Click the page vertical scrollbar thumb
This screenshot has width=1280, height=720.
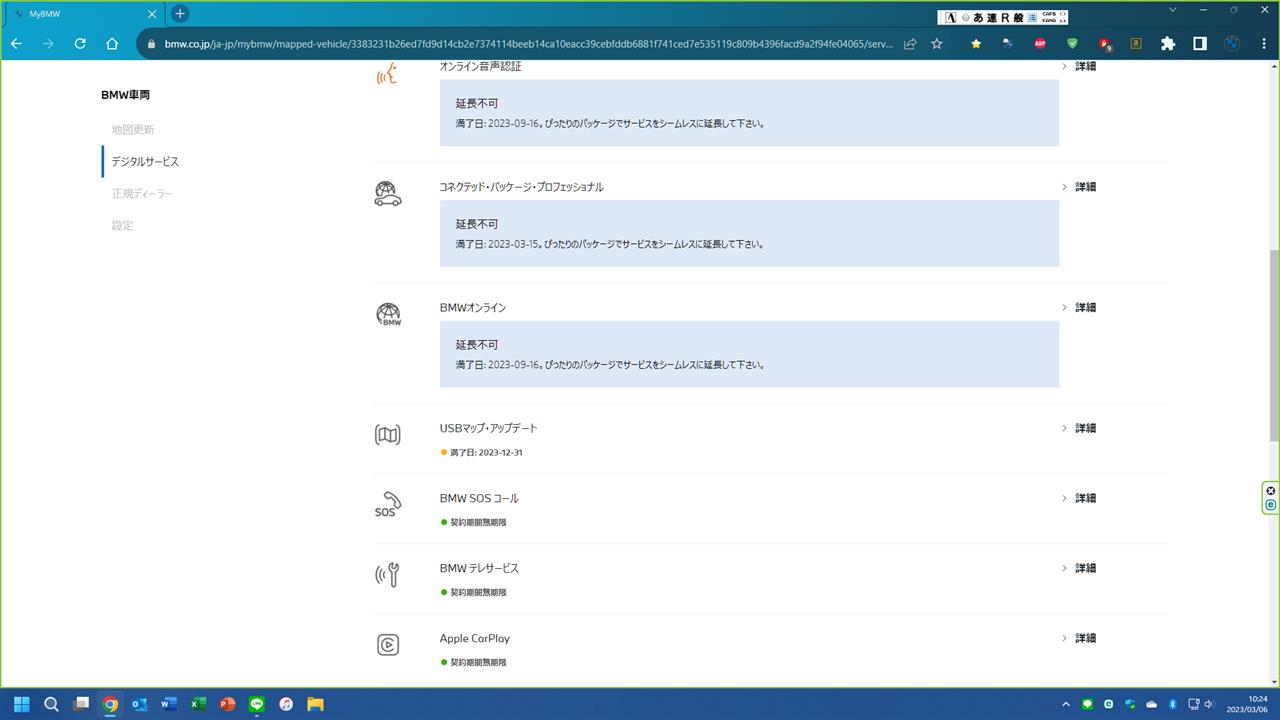coord(1273,345)
